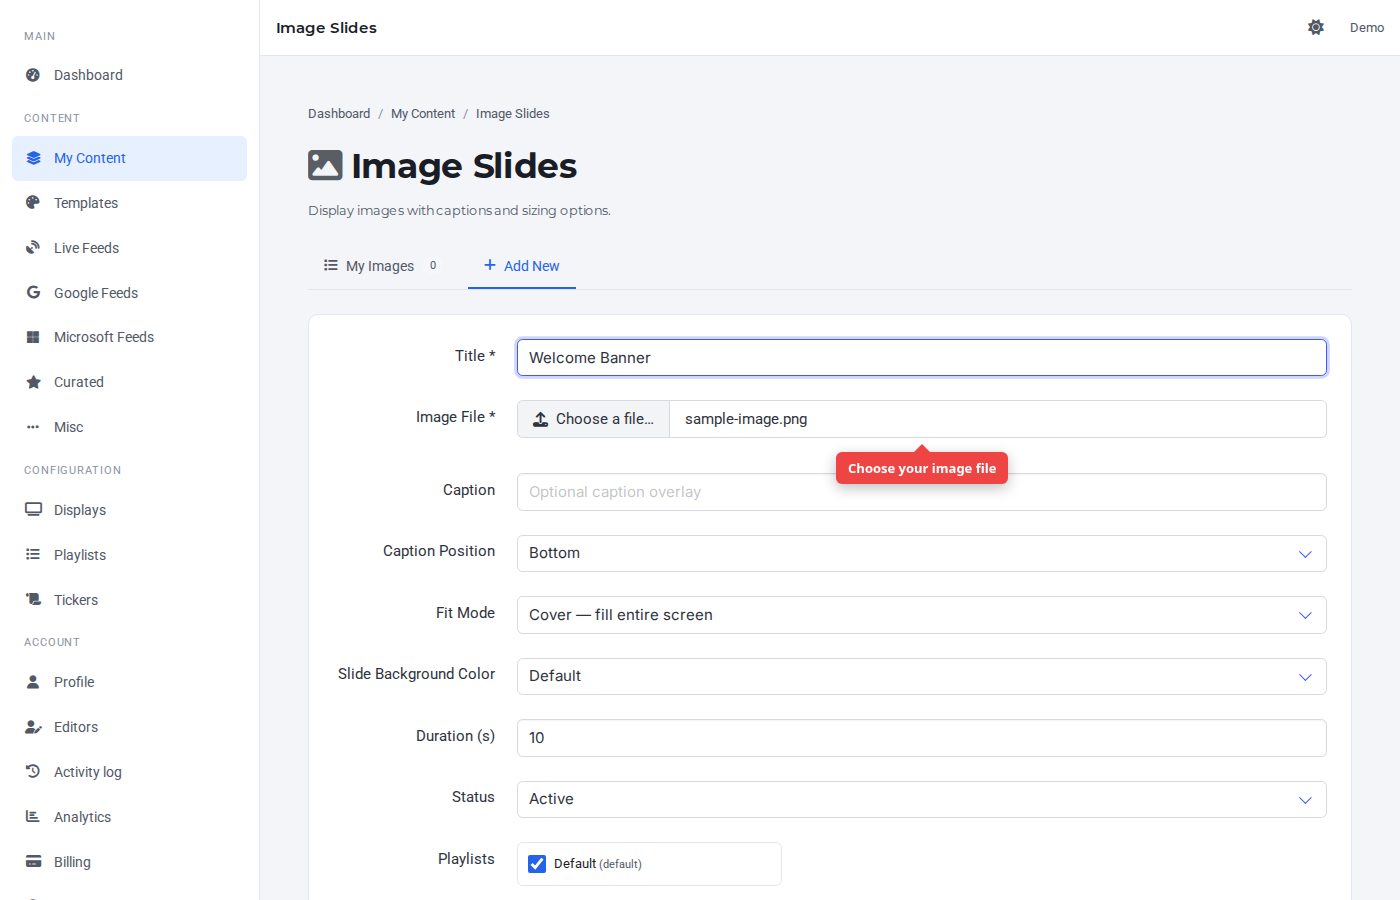1400x900 pixels.
Task: Open the Caption Position dropdown
Action: click(921, 553)
